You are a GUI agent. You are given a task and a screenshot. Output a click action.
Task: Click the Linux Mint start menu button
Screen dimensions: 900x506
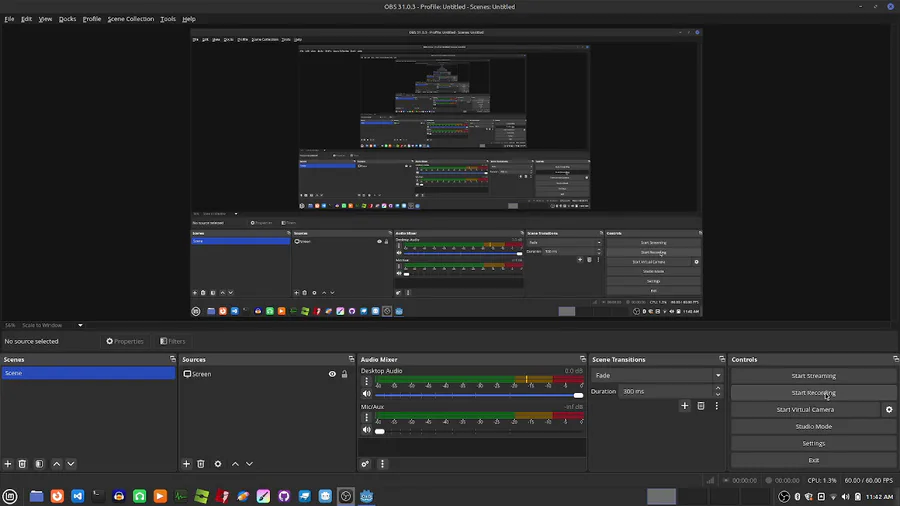click(x=10, y=496)
